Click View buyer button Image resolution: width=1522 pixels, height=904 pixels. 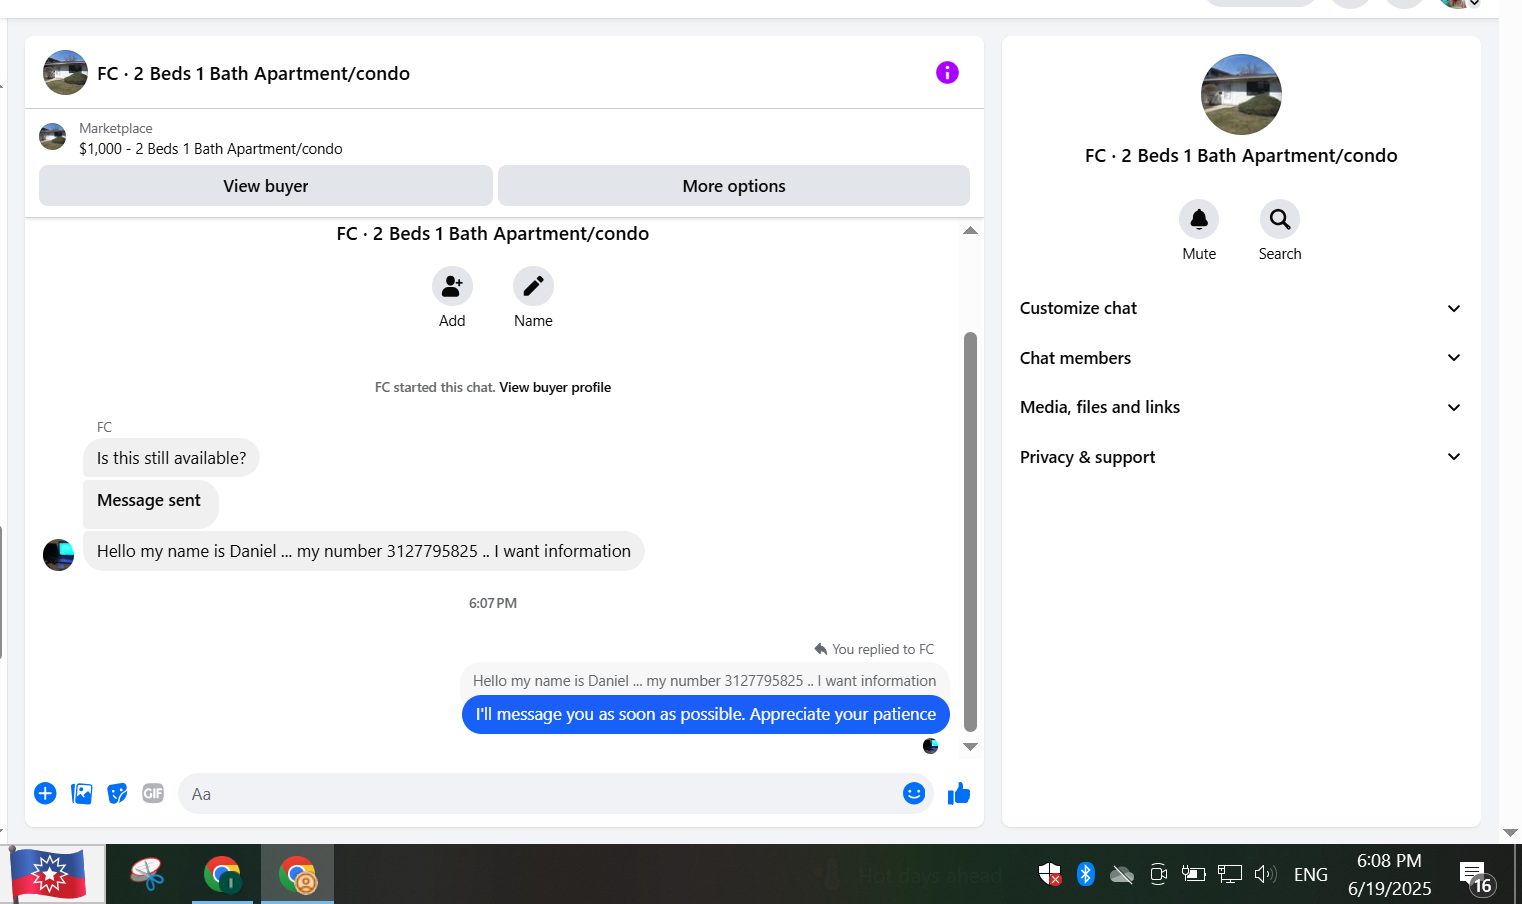[x=266, y=186]
